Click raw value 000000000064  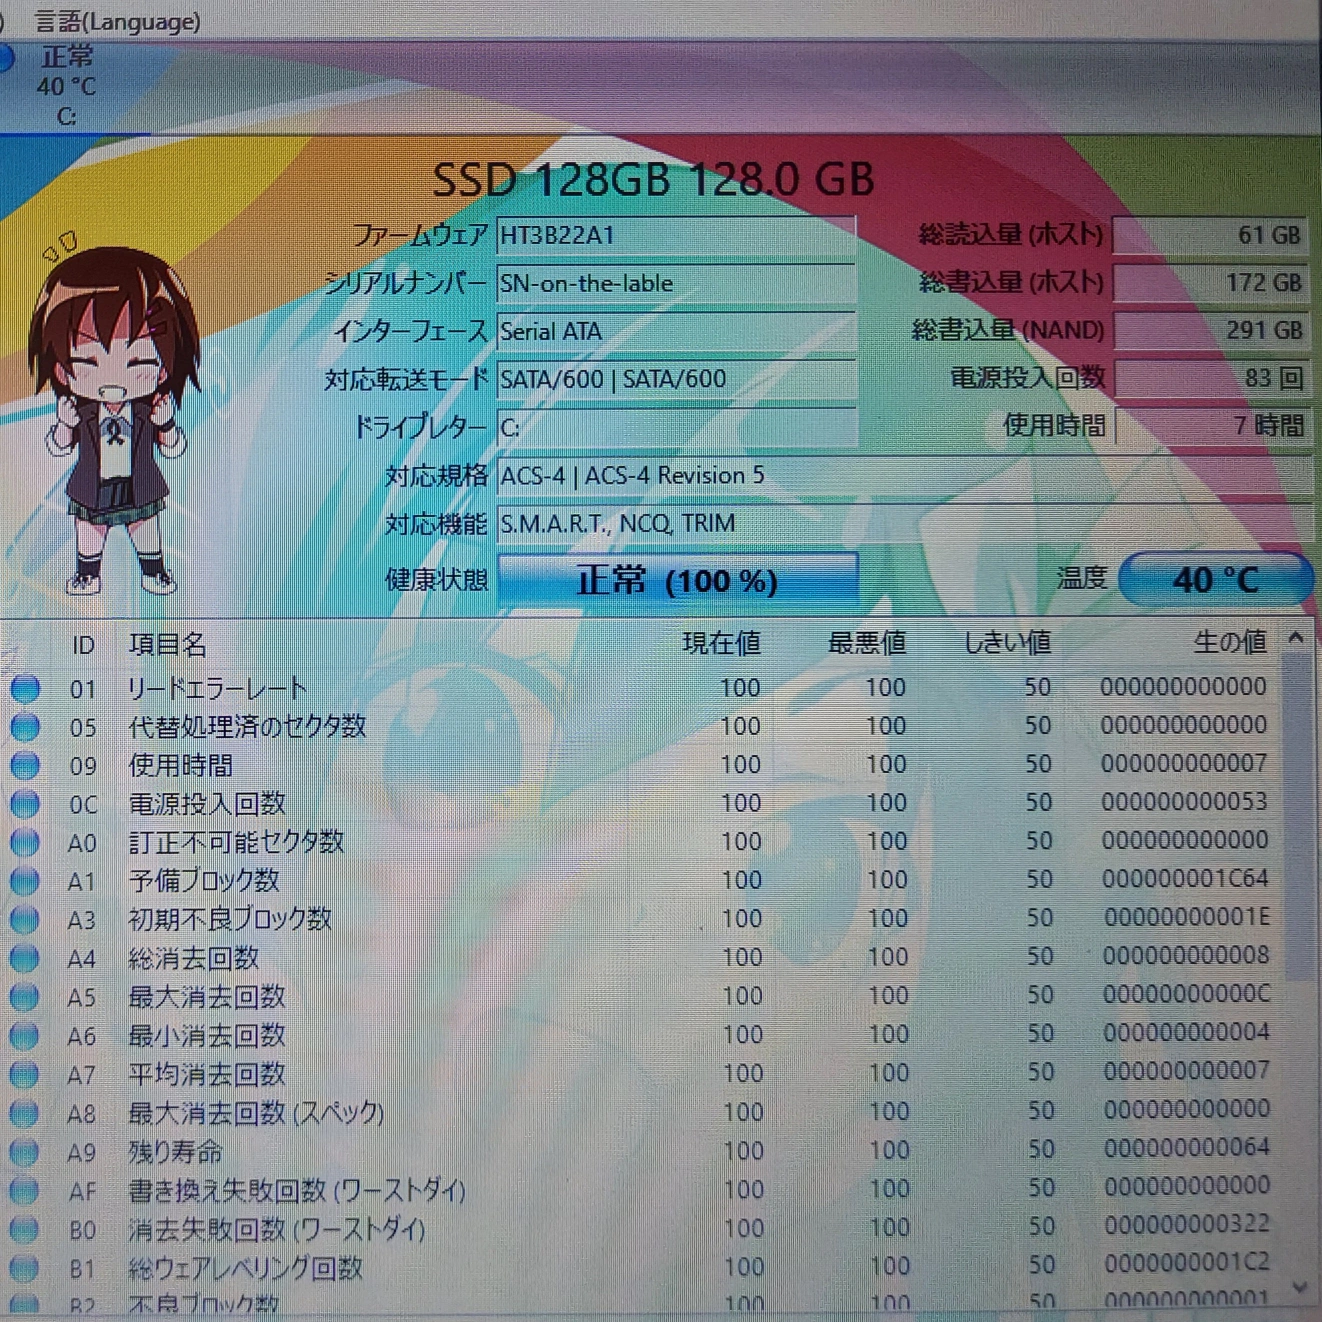tap(1187, 1148)
